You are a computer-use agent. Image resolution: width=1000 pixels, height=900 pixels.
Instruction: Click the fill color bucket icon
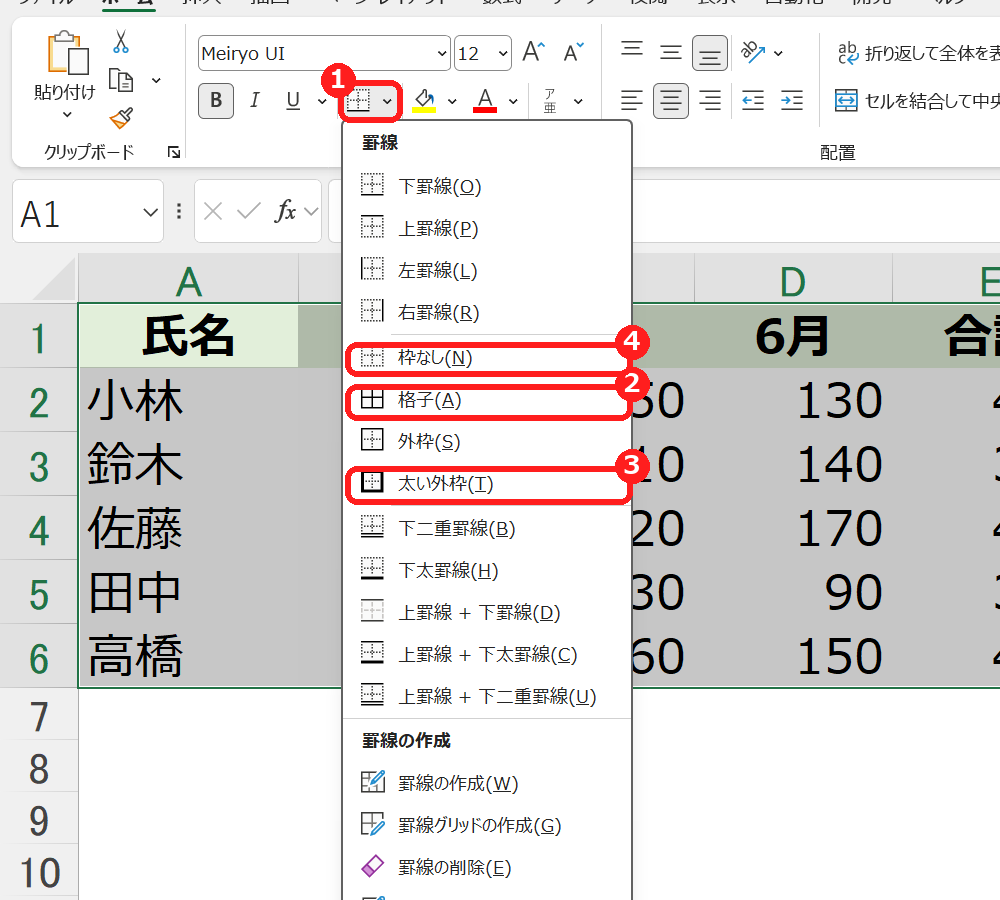pyautogui.click(x=424, y=101)
